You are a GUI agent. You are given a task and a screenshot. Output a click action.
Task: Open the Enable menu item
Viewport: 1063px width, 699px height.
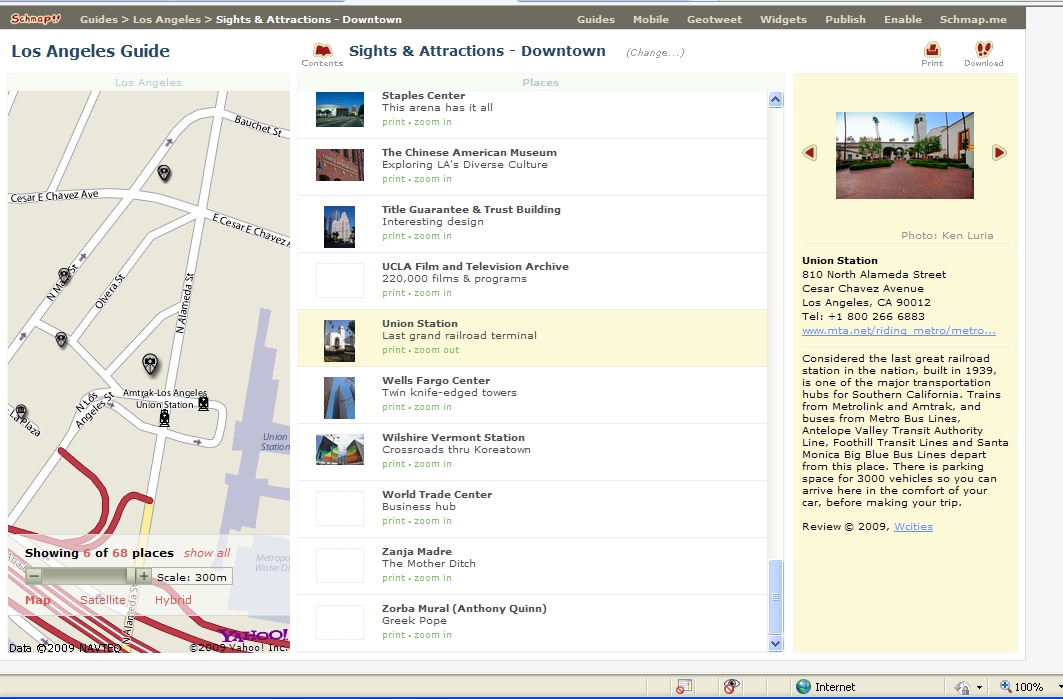902,19
